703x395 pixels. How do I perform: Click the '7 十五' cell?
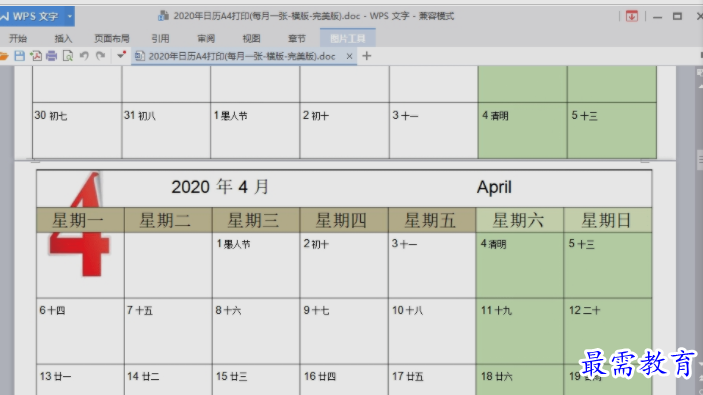[x=168, y=331]
